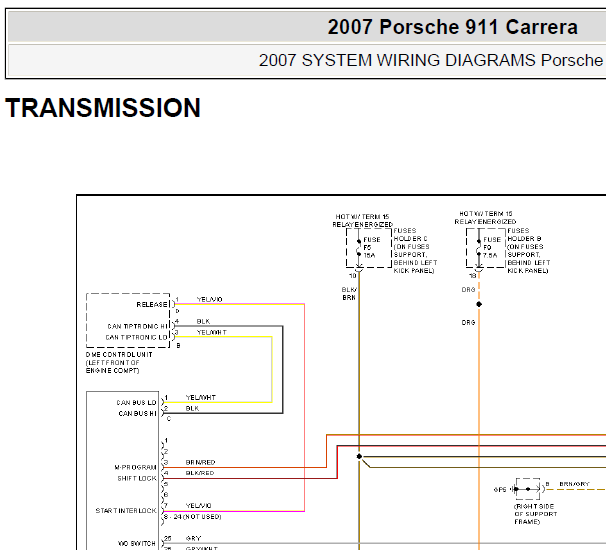The height and width of the screenshot is (550, 606).
Task: Click the "FUSE F5 15A" label
Action: [371, 247]
